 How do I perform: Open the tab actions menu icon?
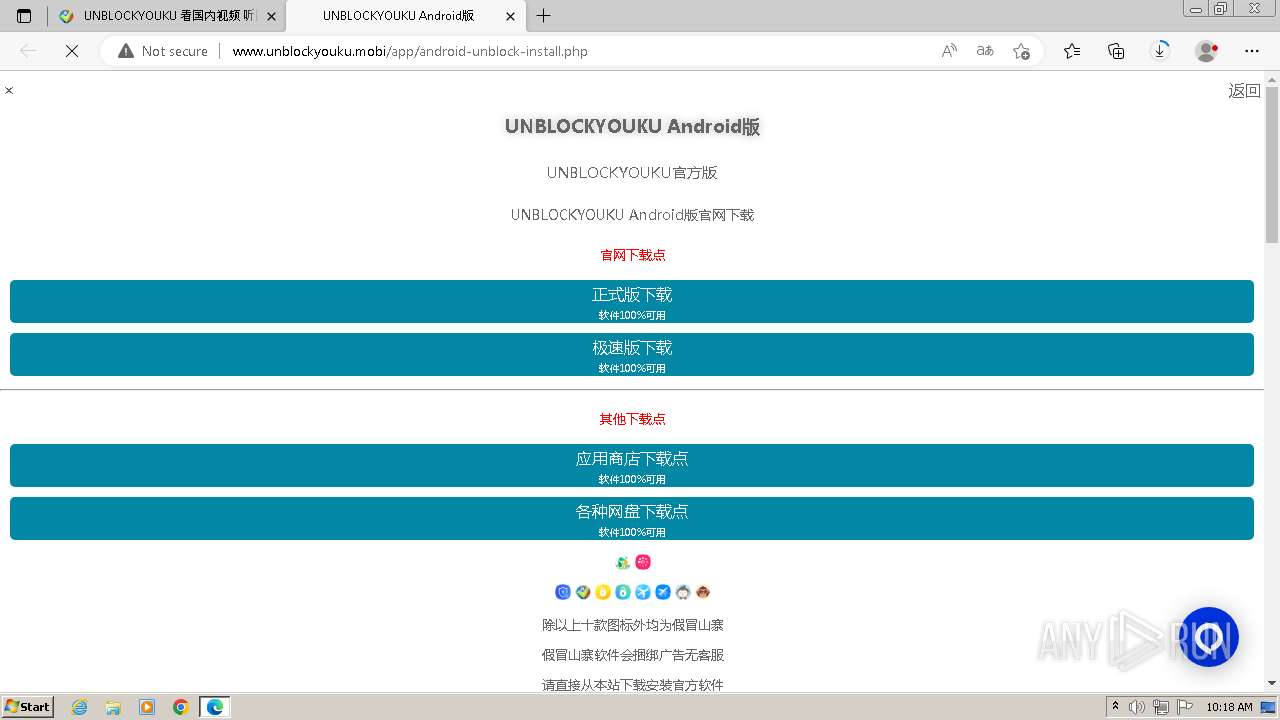(24, 16)
